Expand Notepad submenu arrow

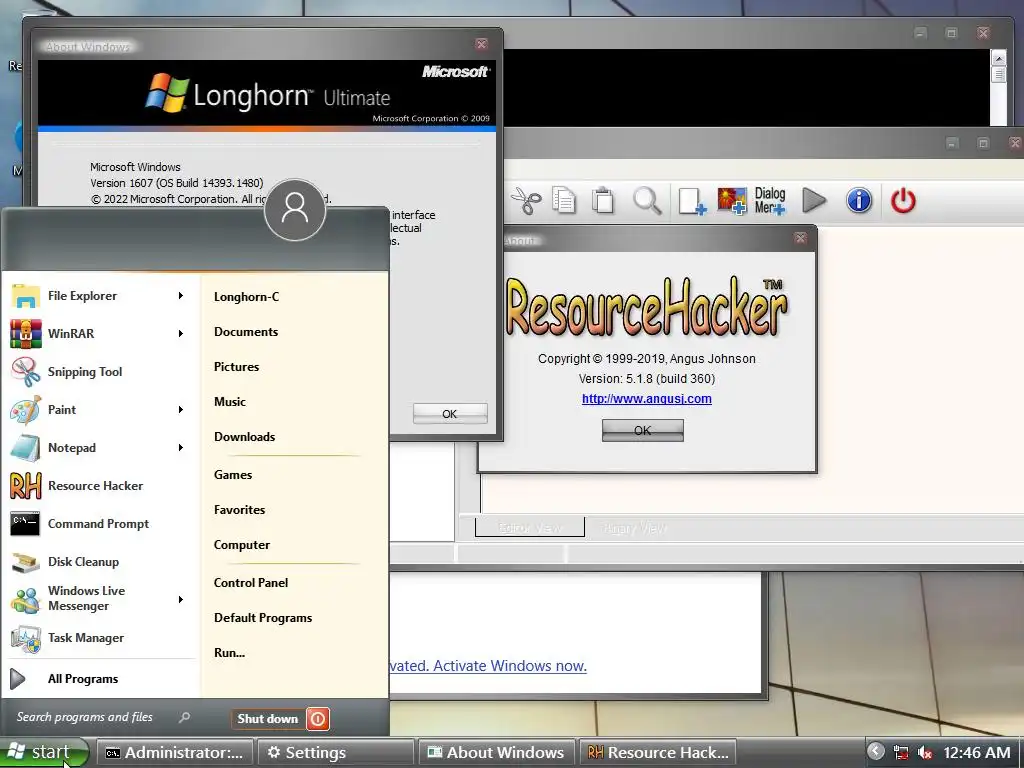[x=181, y=447]
